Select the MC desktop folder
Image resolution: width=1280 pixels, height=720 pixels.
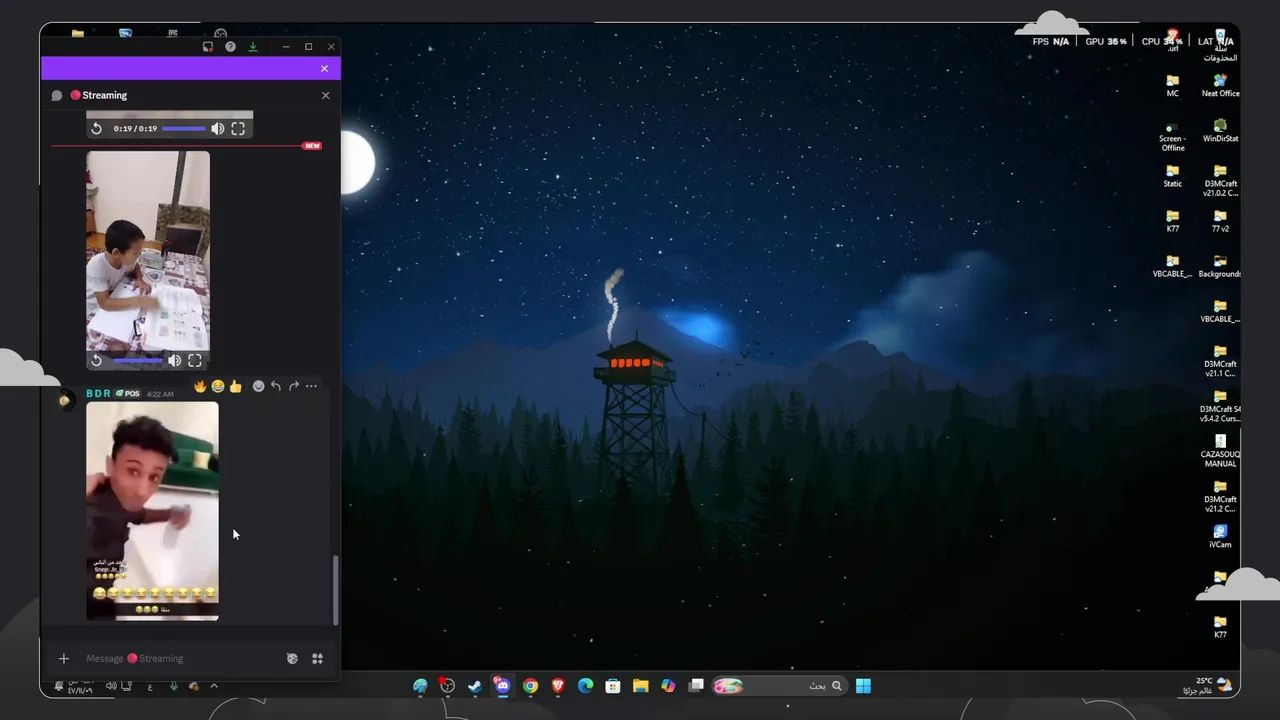coord(1172,85)
